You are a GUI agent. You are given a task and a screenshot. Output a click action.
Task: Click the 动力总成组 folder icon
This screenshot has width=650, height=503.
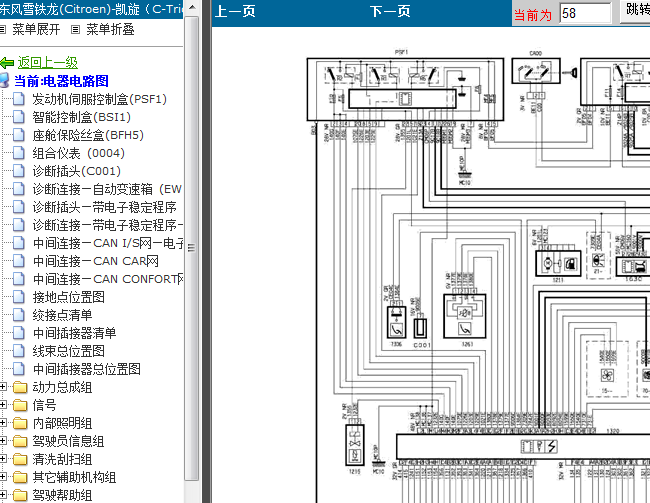pyautogui.click(x=19, y=387)
